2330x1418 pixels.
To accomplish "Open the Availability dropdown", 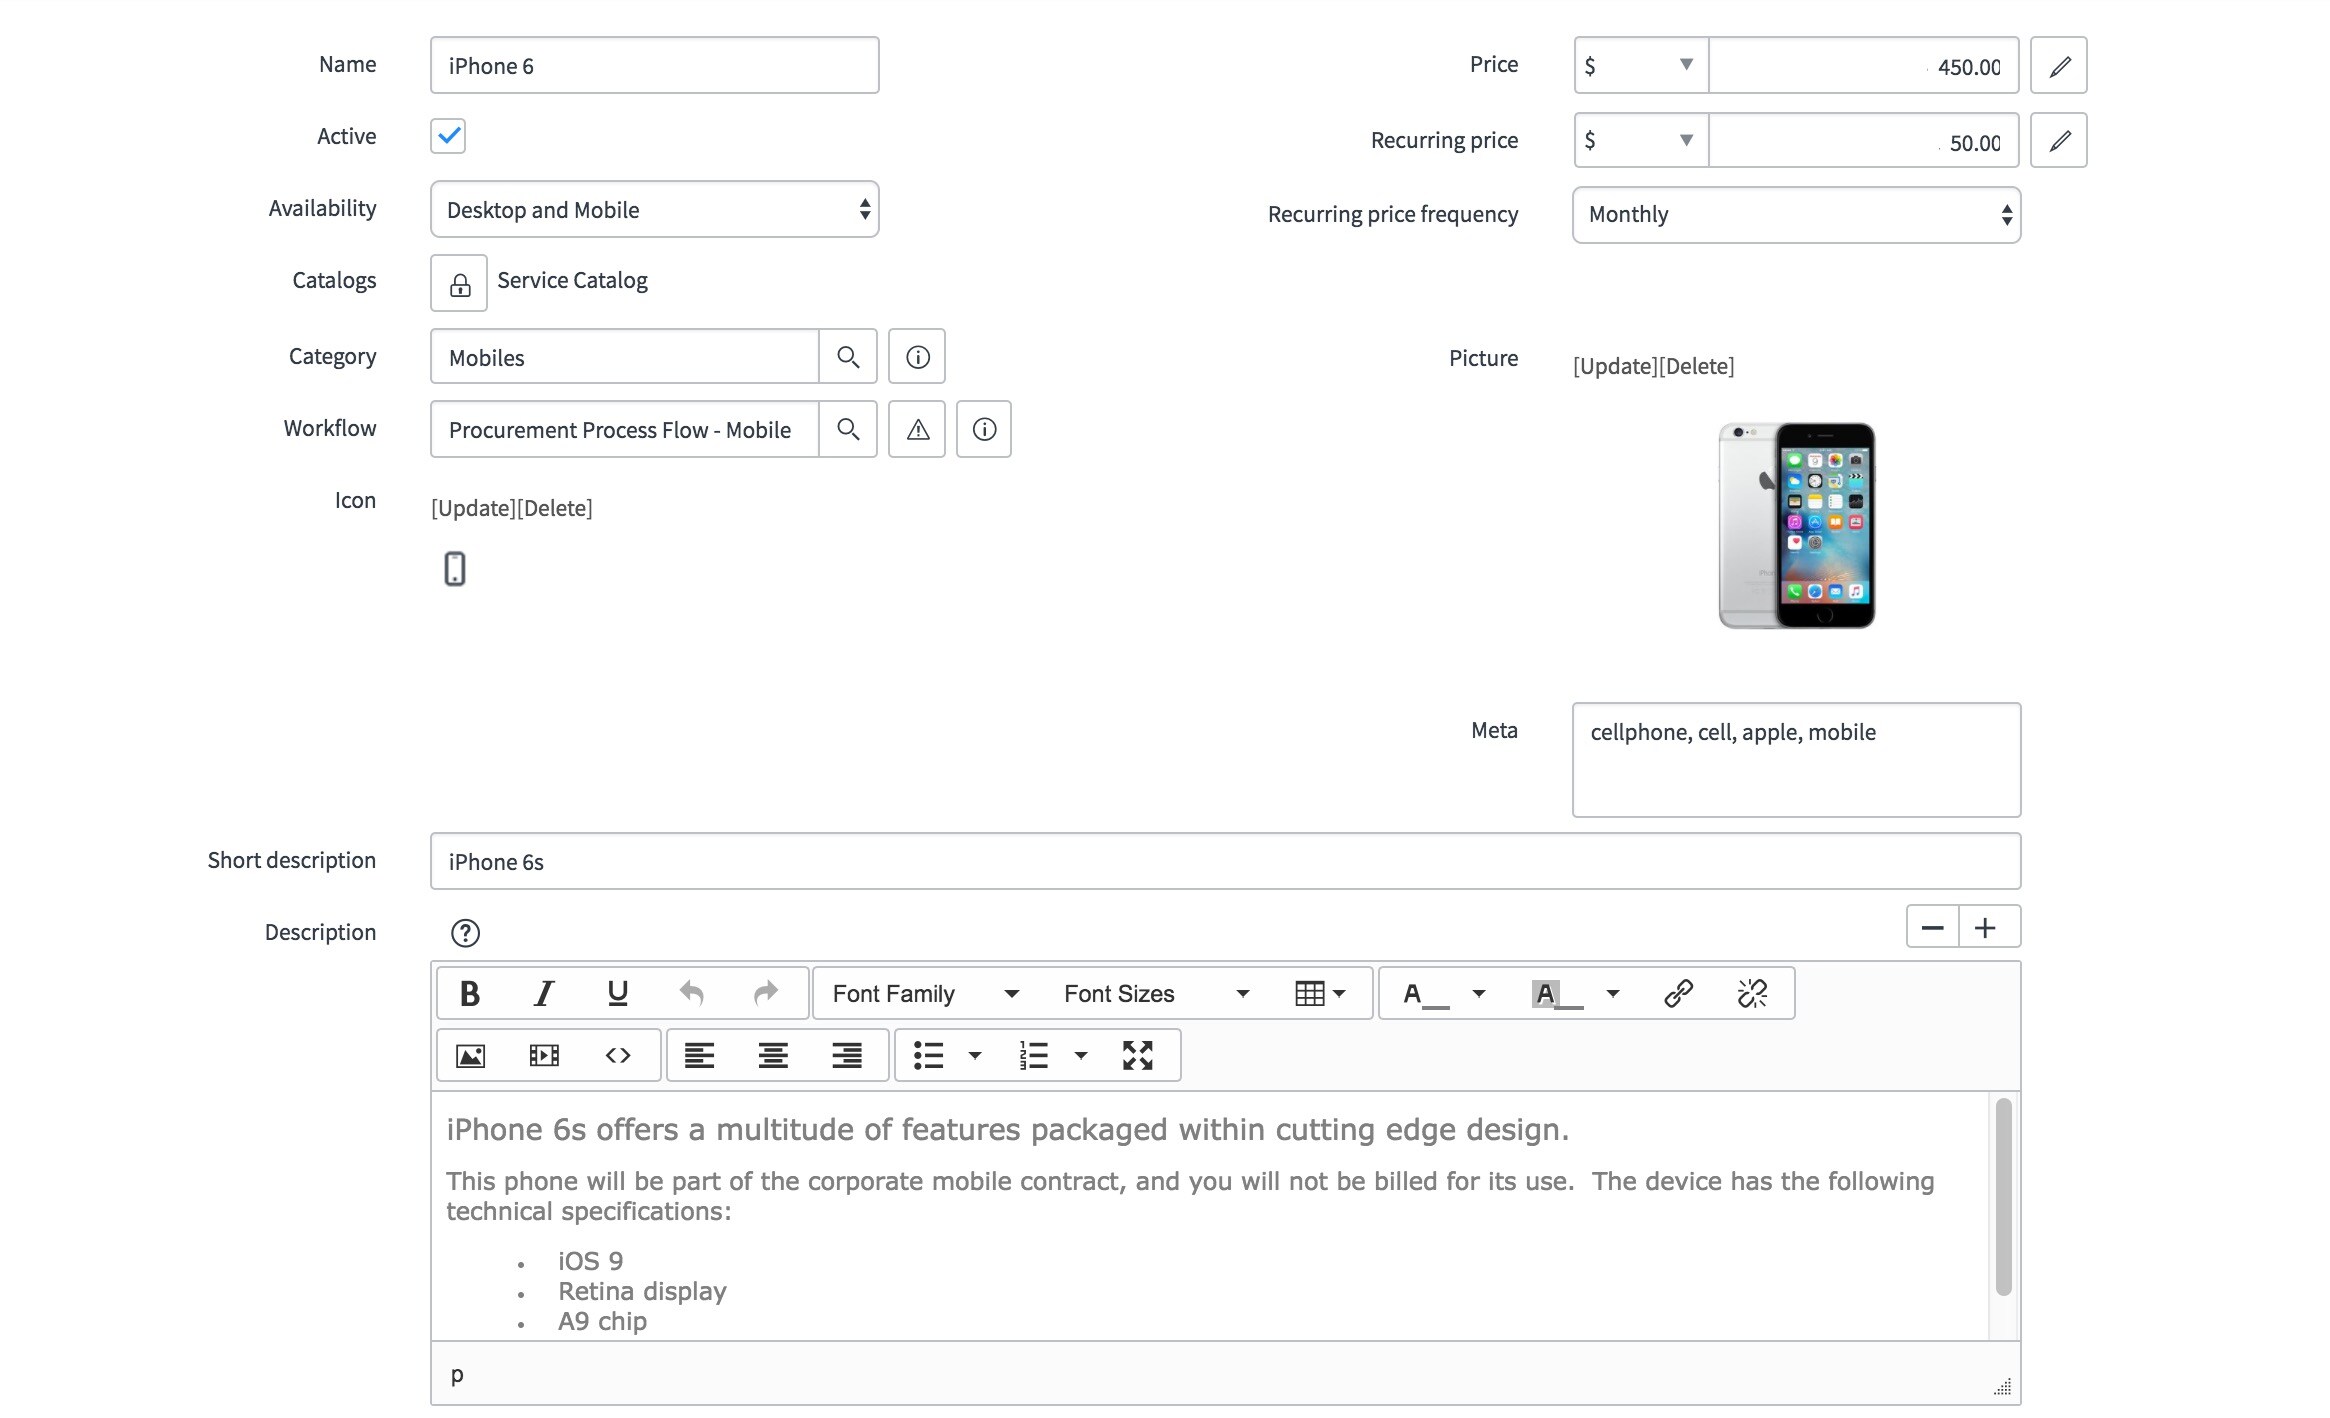I will point(654,209).
